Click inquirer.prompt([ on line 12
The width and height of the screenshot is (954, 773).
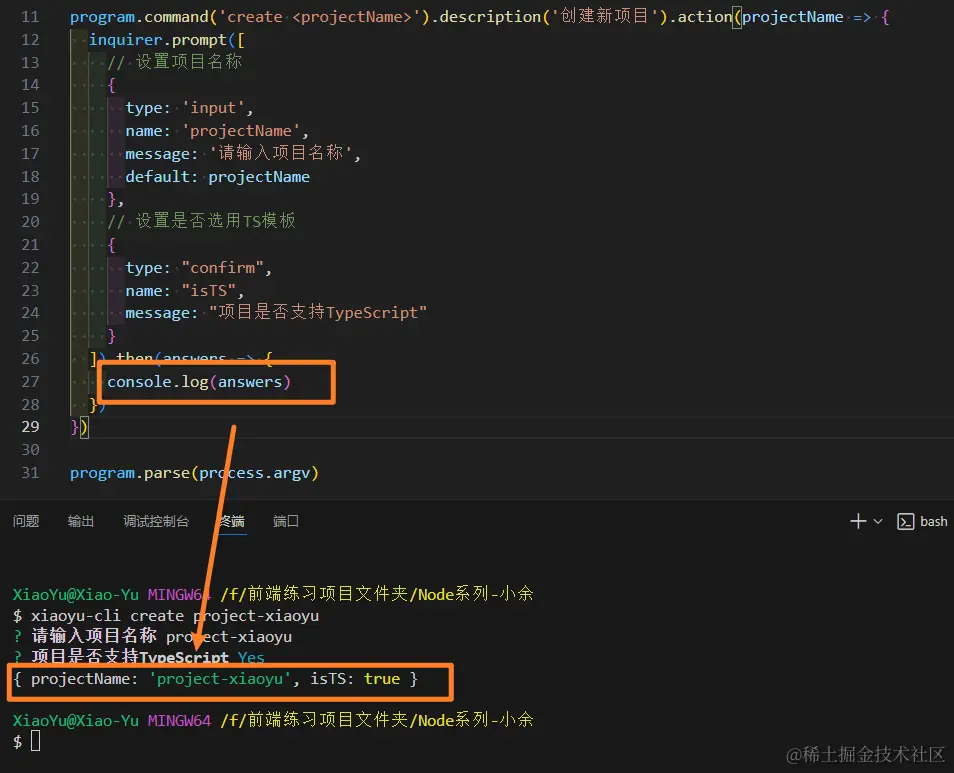tap(167, 40)
